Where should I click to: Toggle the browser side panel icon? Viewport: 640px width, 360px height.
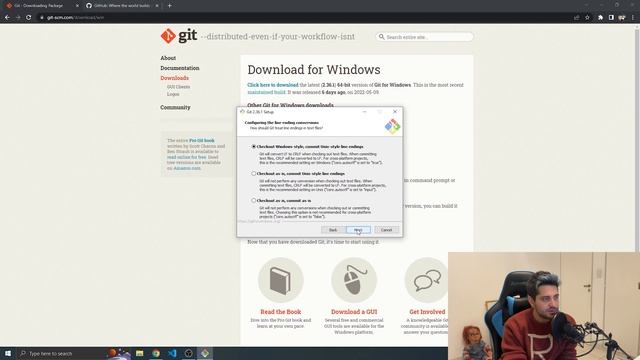pyautogui.click(x=611, y=18)
